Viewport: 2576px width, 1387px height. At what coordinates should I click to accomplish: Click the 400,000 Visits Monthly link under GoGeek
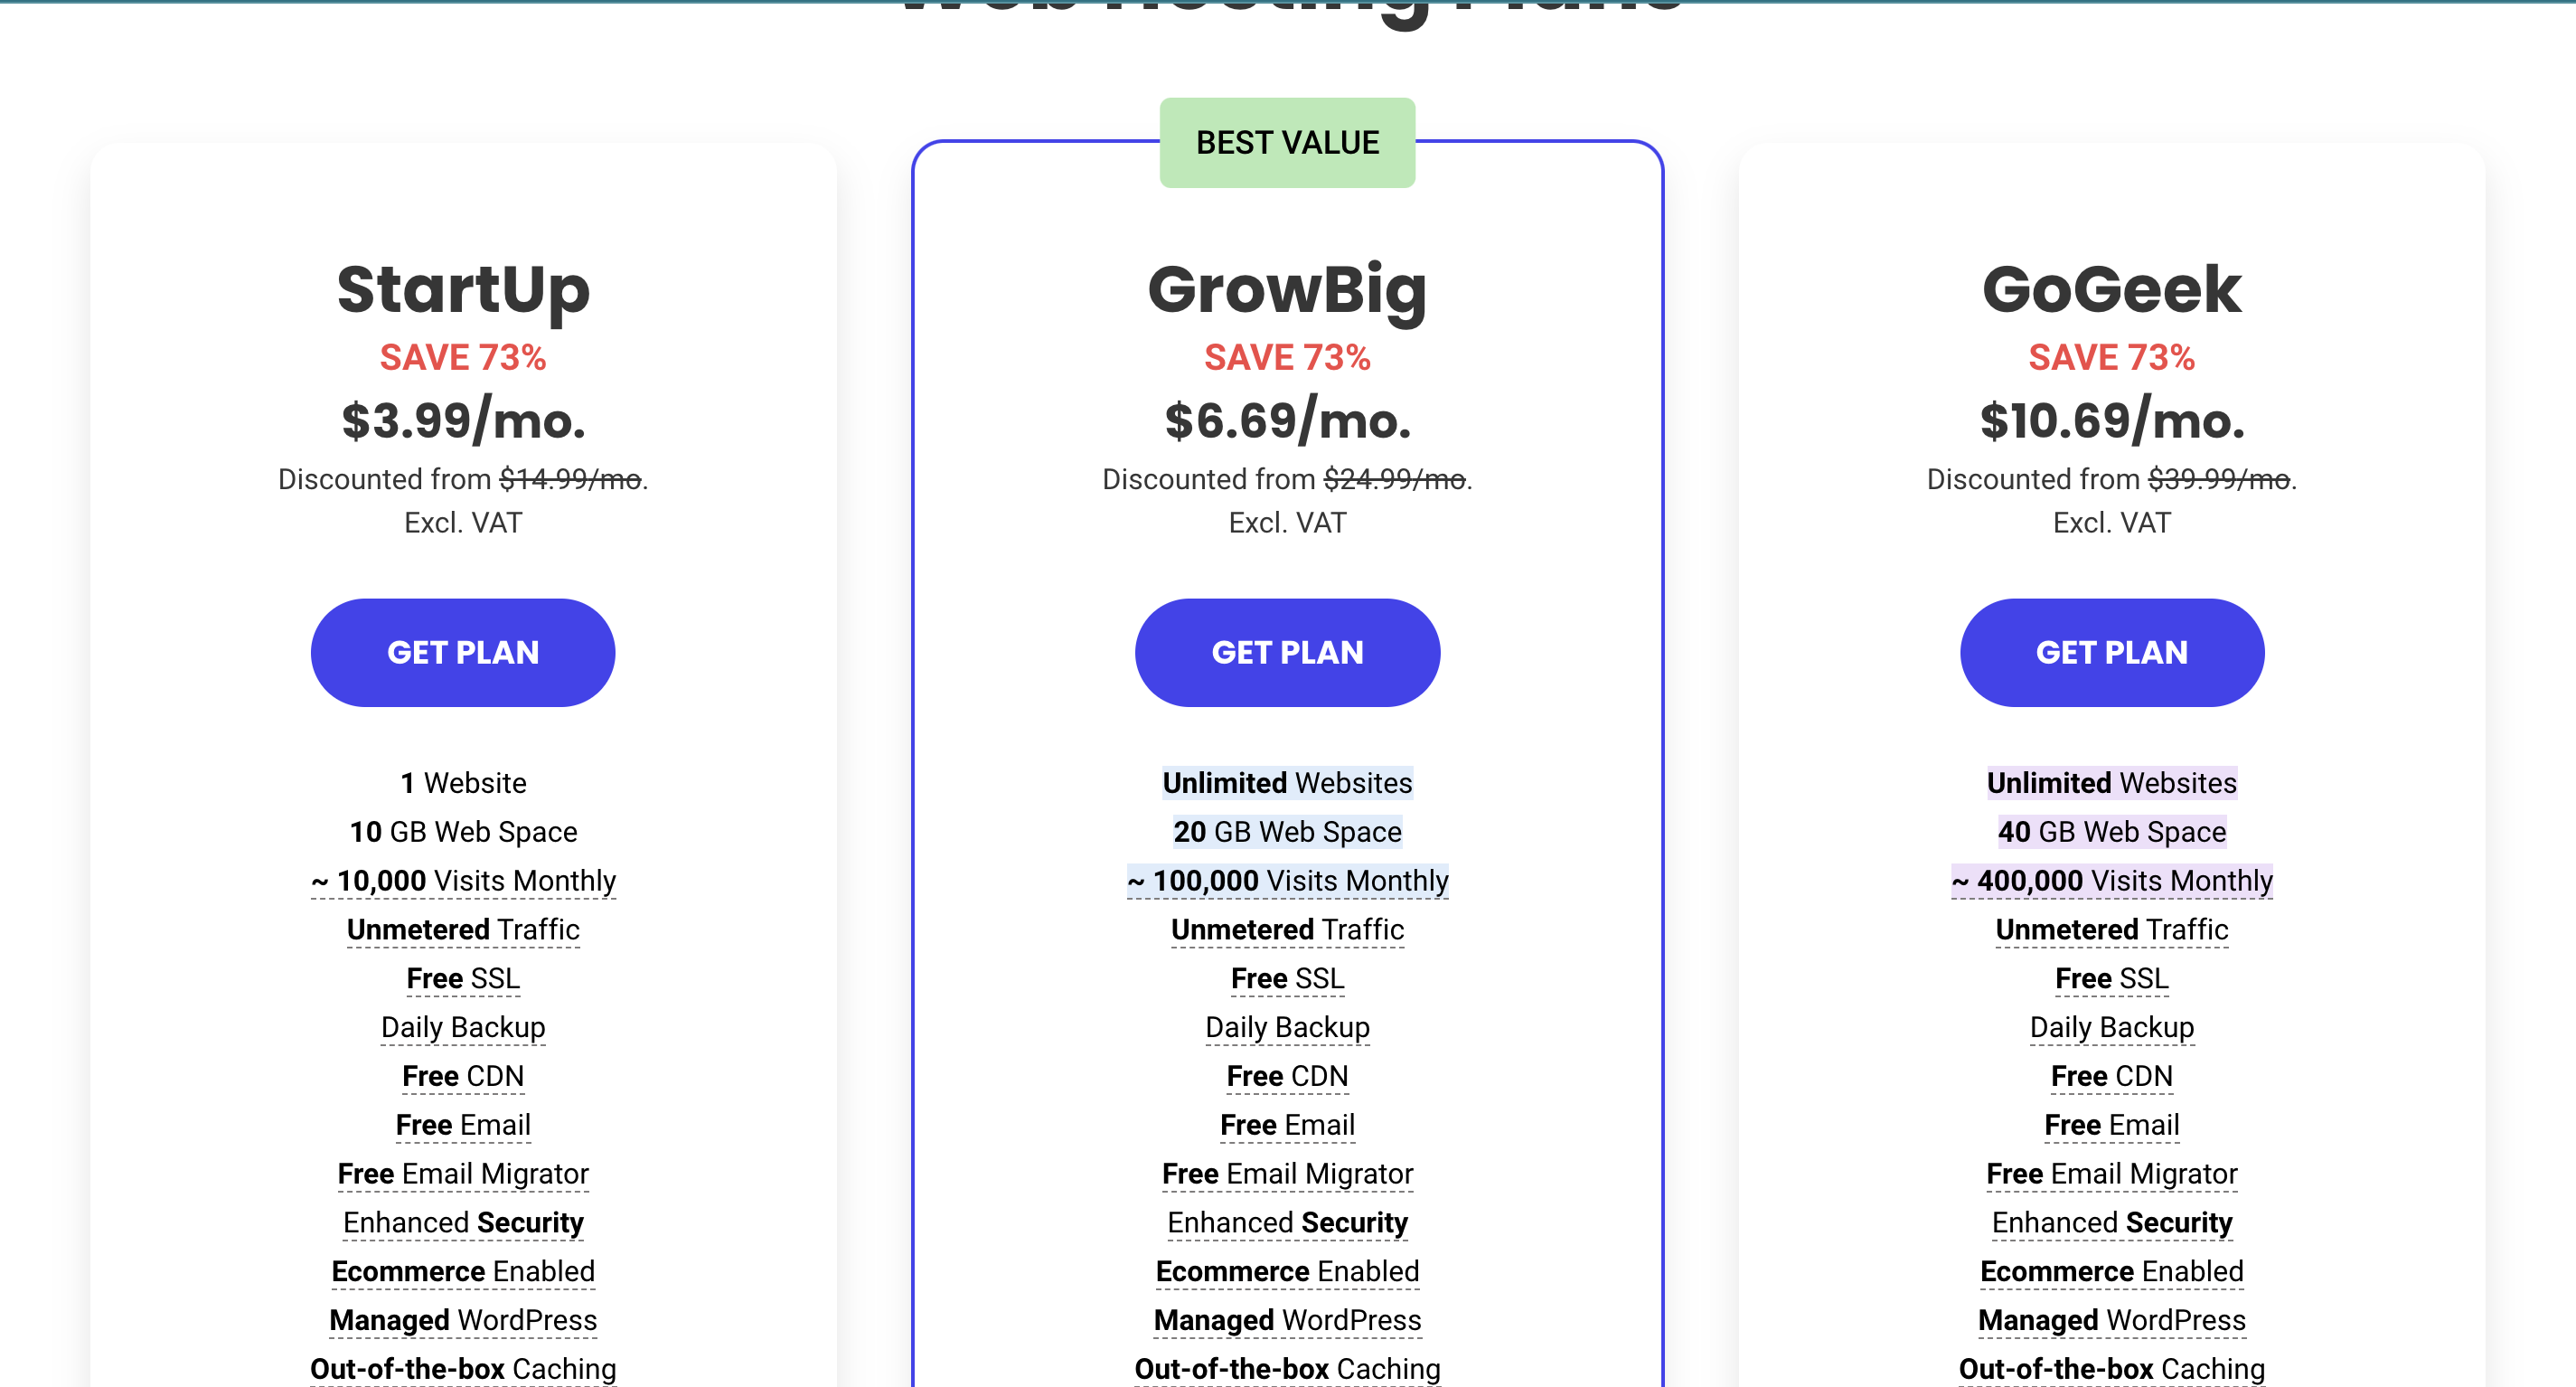[x=2112, y=881]
